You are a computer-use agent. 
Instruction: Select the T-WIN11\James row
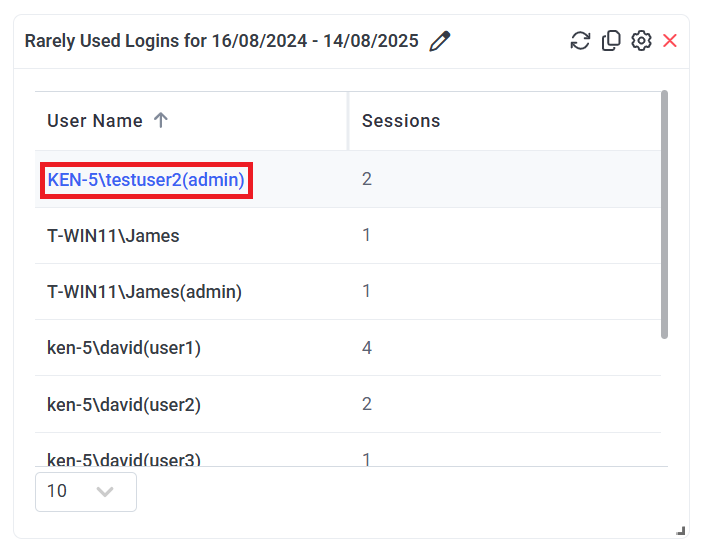click(113, 236)
